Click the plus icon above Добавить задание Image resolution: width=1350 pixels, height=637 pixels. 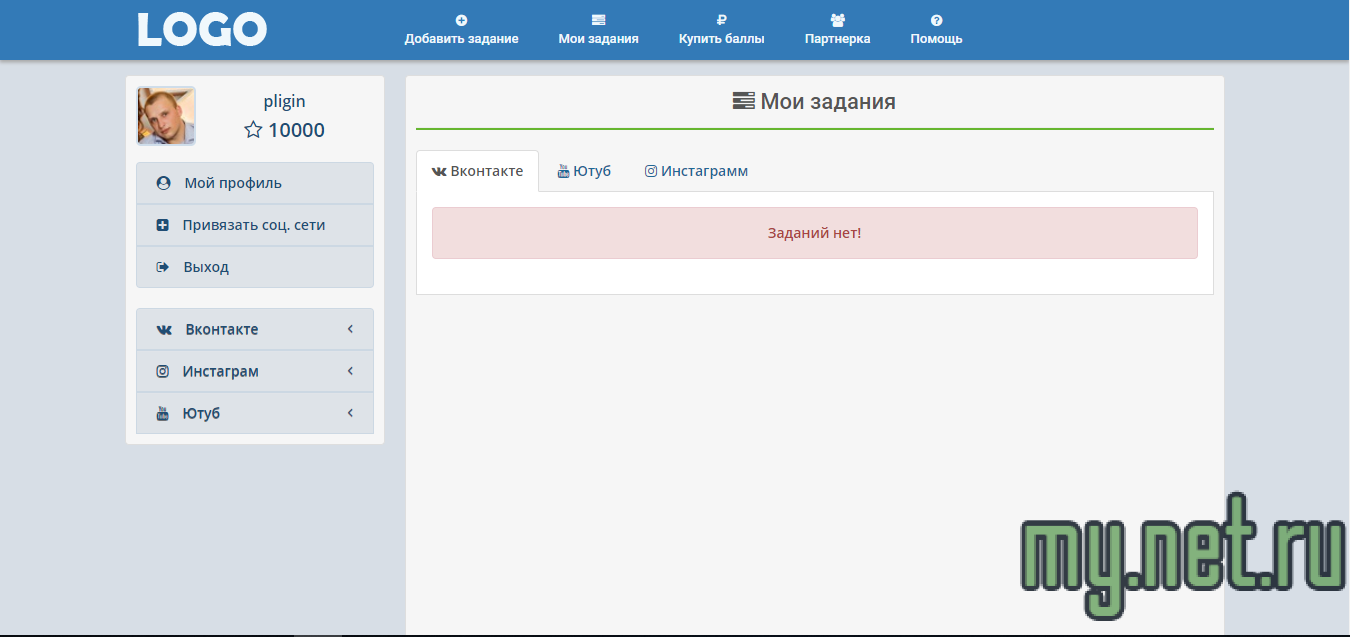(461, 20)
